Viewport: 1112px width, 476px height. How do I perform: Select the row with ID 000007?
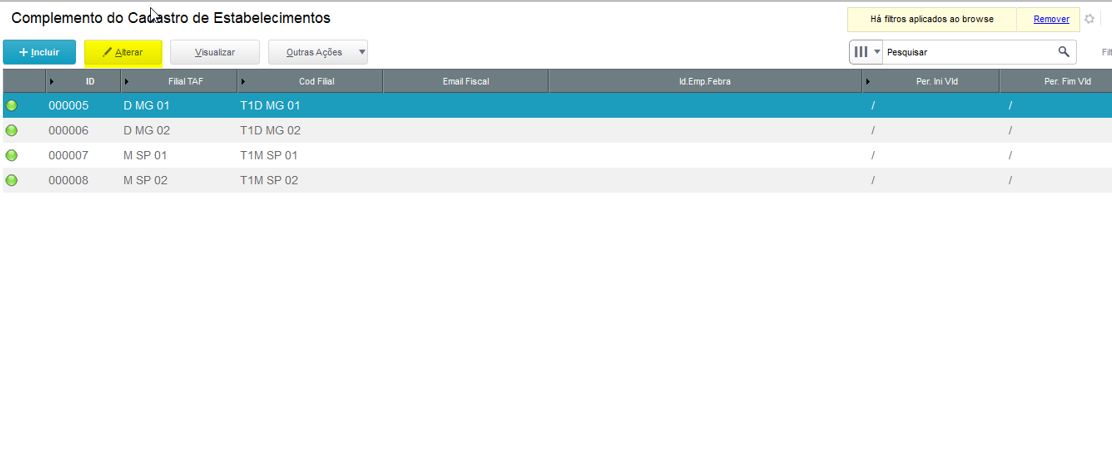point(557,155)
